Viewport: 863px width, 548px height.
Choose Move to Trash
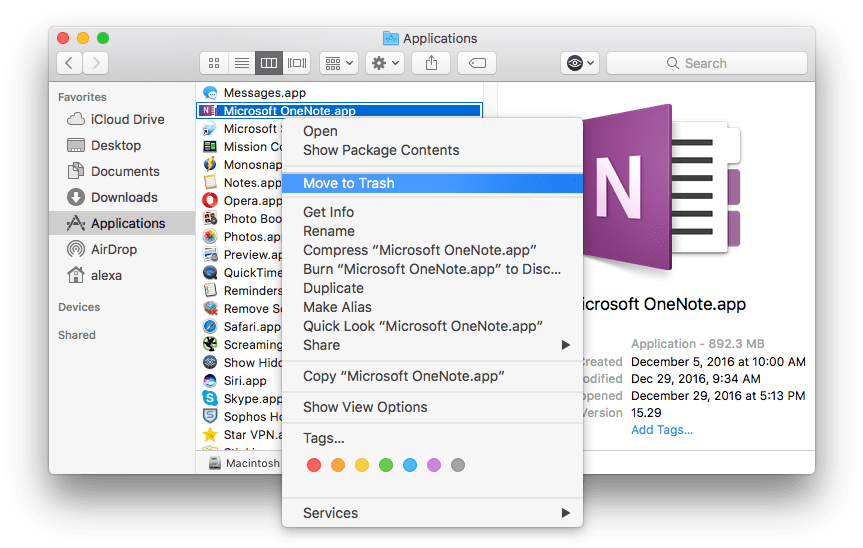tap(432, 183)
